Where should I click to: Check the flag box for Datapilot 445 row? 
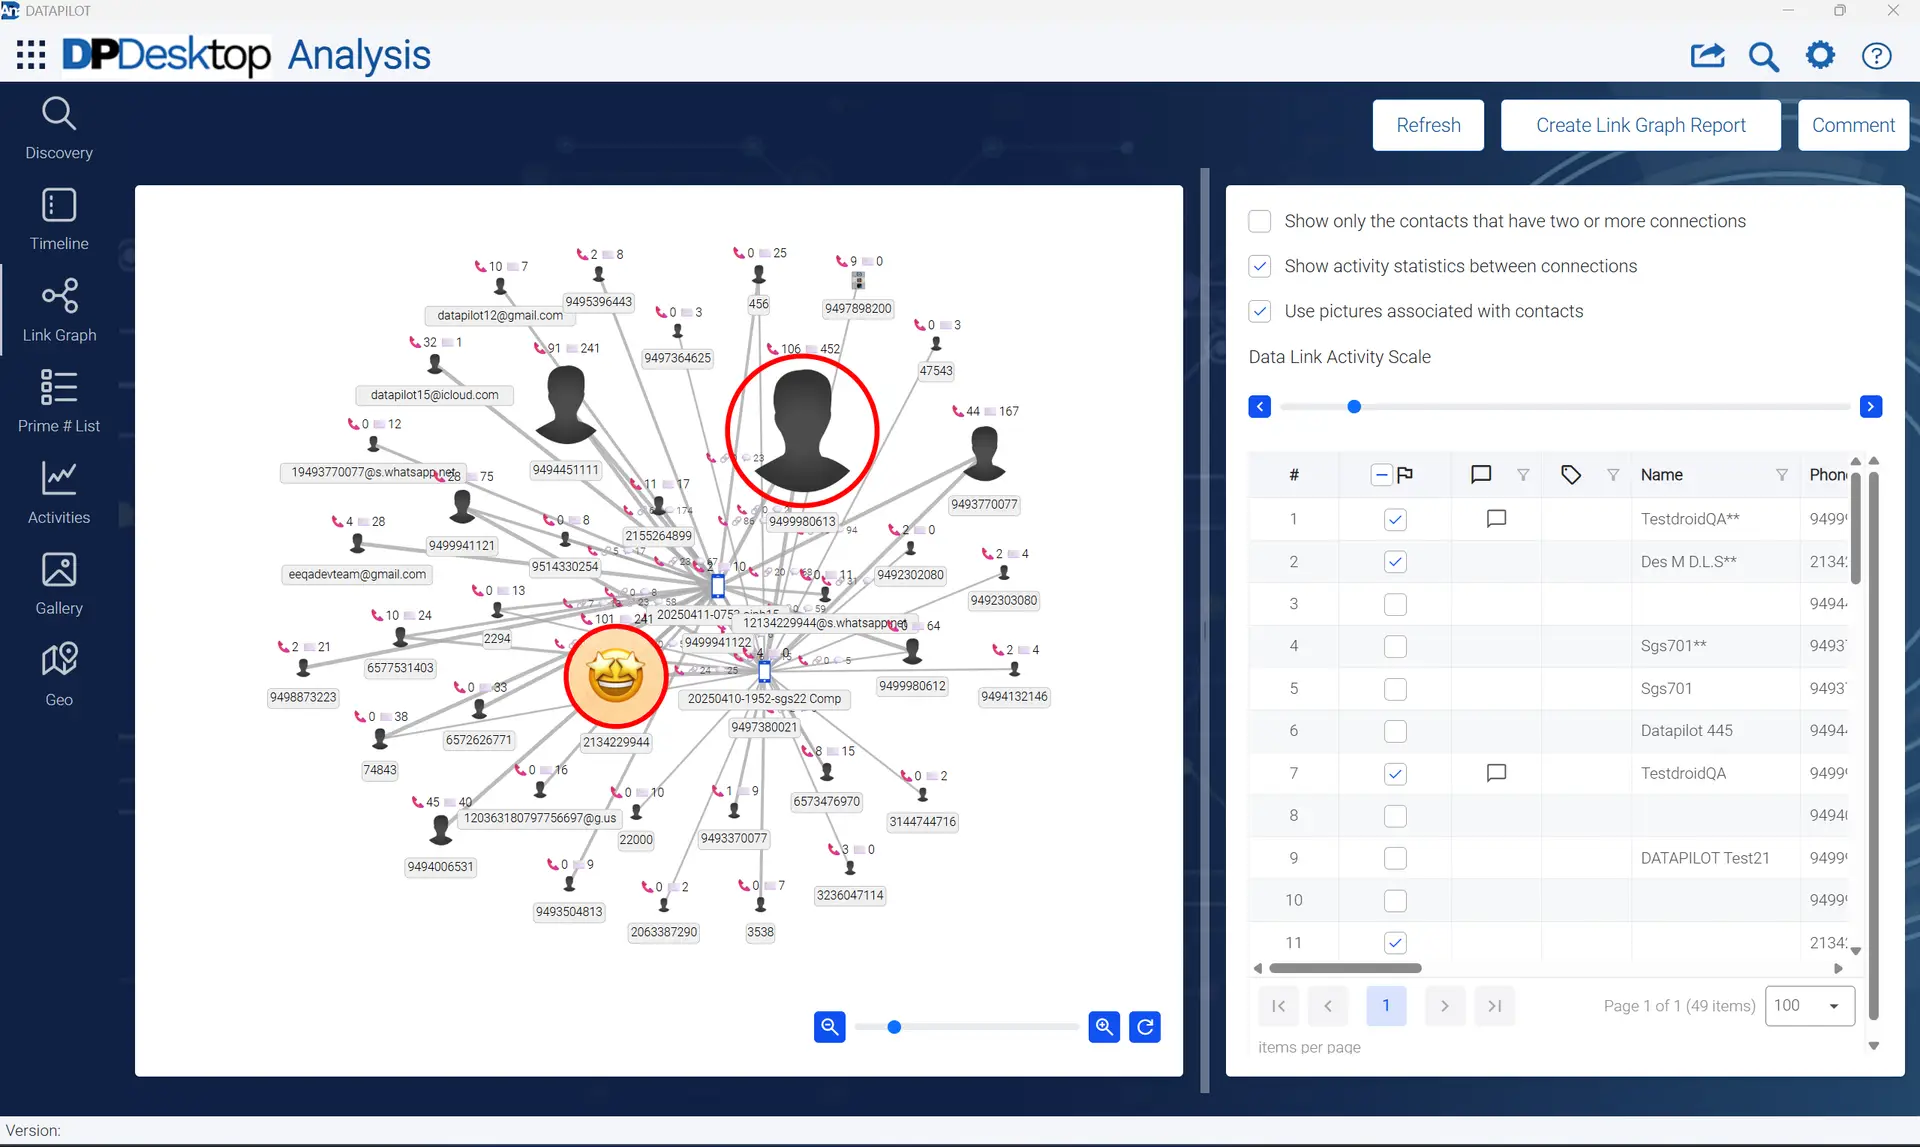(x=1395, y=731)
